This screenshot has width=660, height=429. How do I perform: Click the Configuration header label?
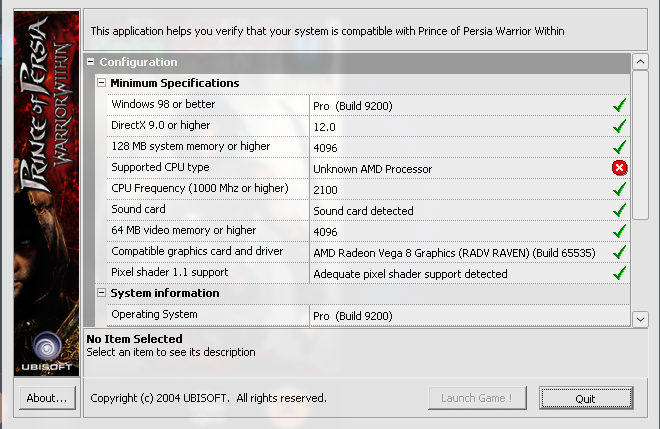[x=138, y=62]
